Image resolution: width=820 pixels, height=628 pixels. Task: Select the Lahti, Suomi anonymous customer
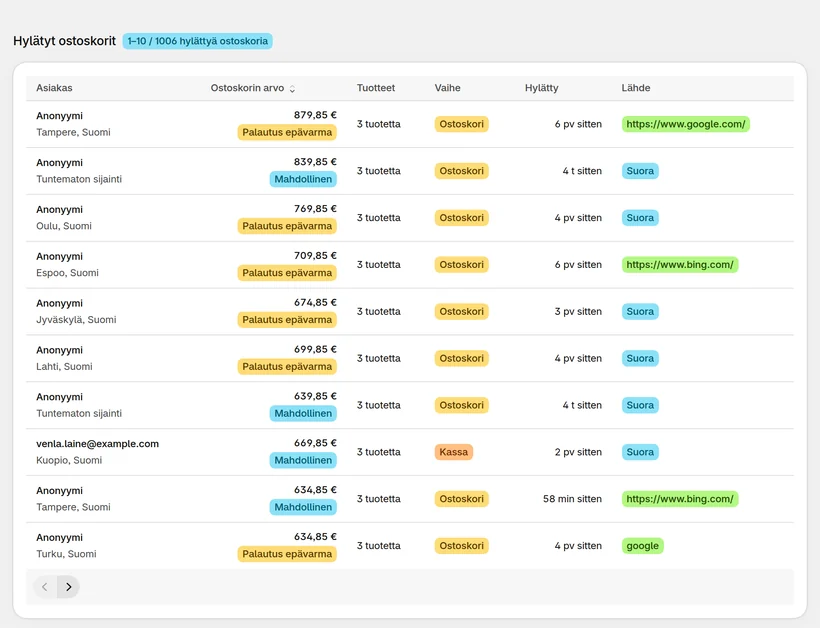(x=409, y=358)
